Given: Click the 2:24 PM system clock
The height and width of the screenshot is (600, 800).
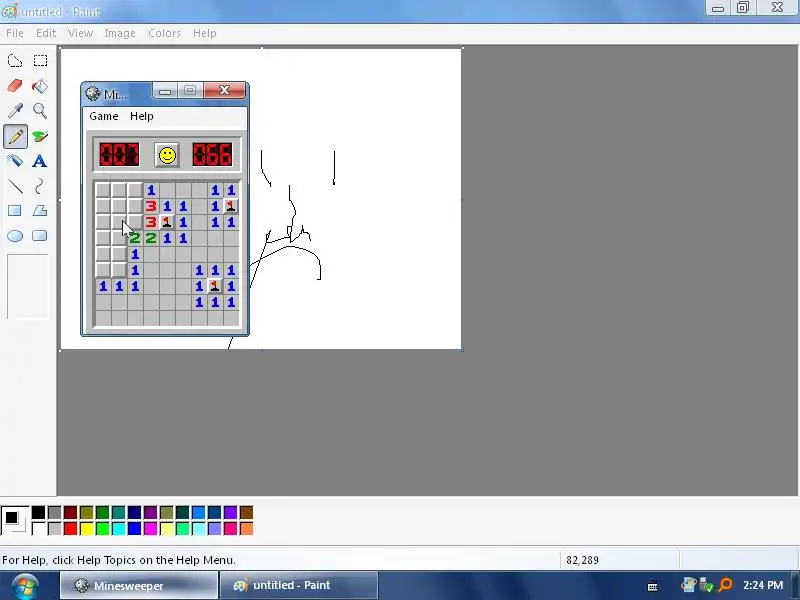Looking at the screenshot, I should click(x=763, y=585).
